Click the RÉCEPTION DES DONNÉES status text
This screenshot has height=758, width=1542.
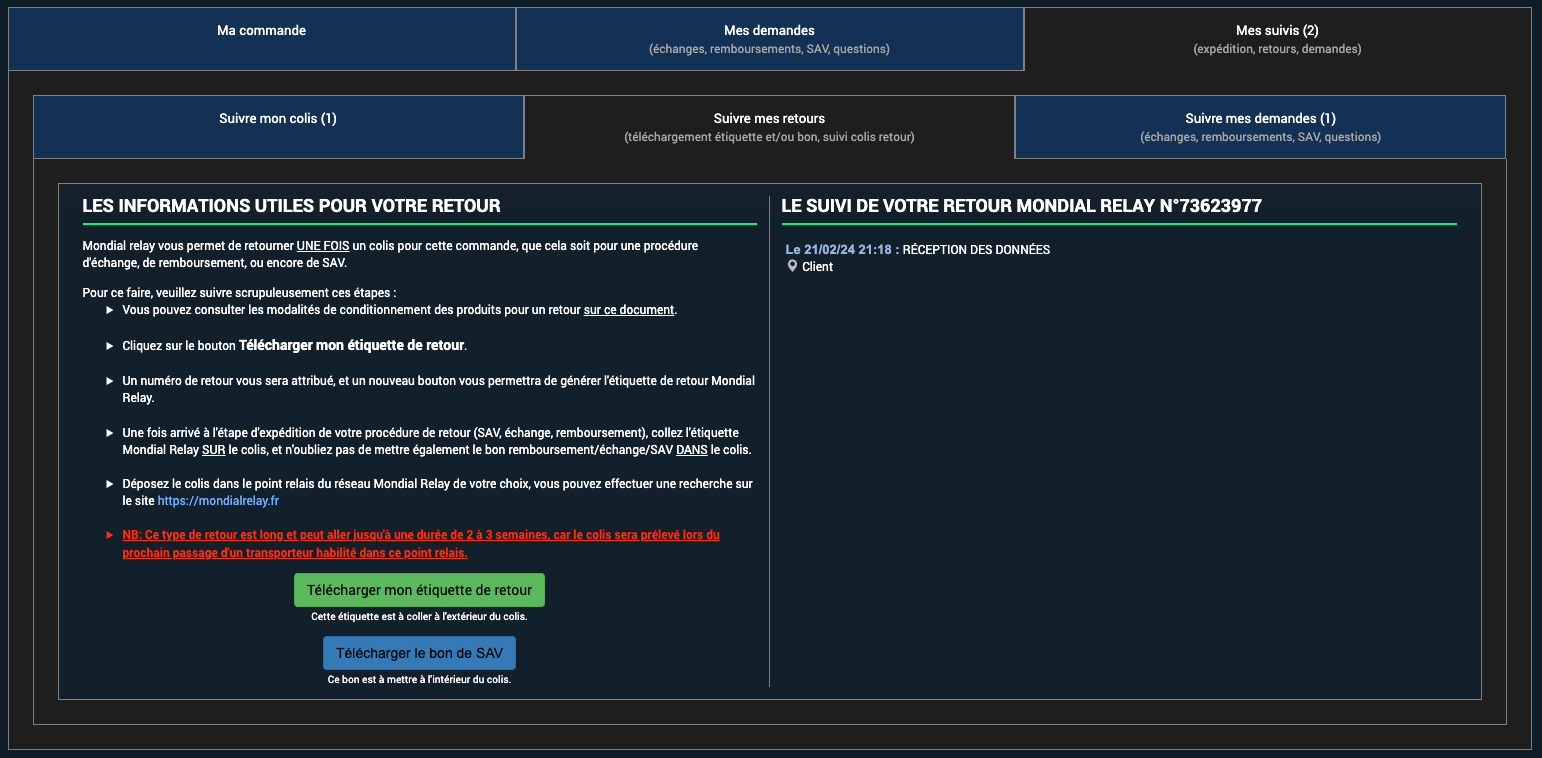click(976, 250)
